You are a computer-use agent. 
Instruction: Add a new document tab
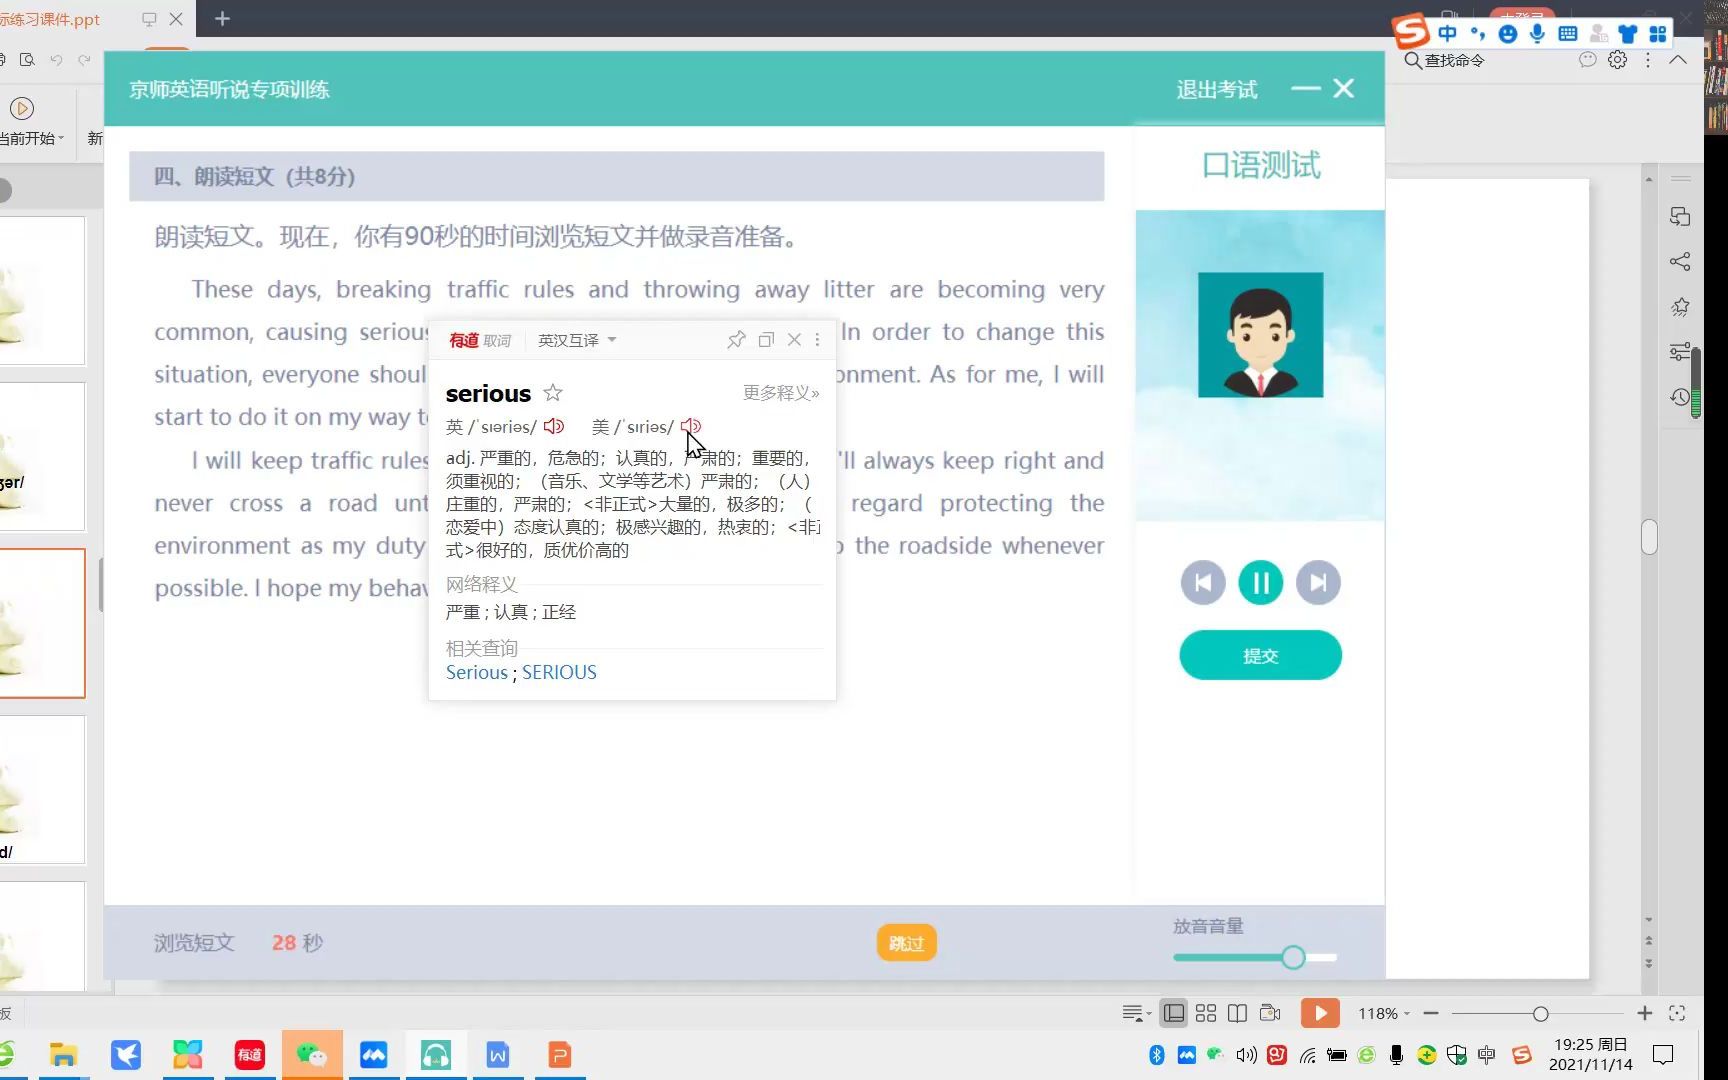click(x=222, y=19)
